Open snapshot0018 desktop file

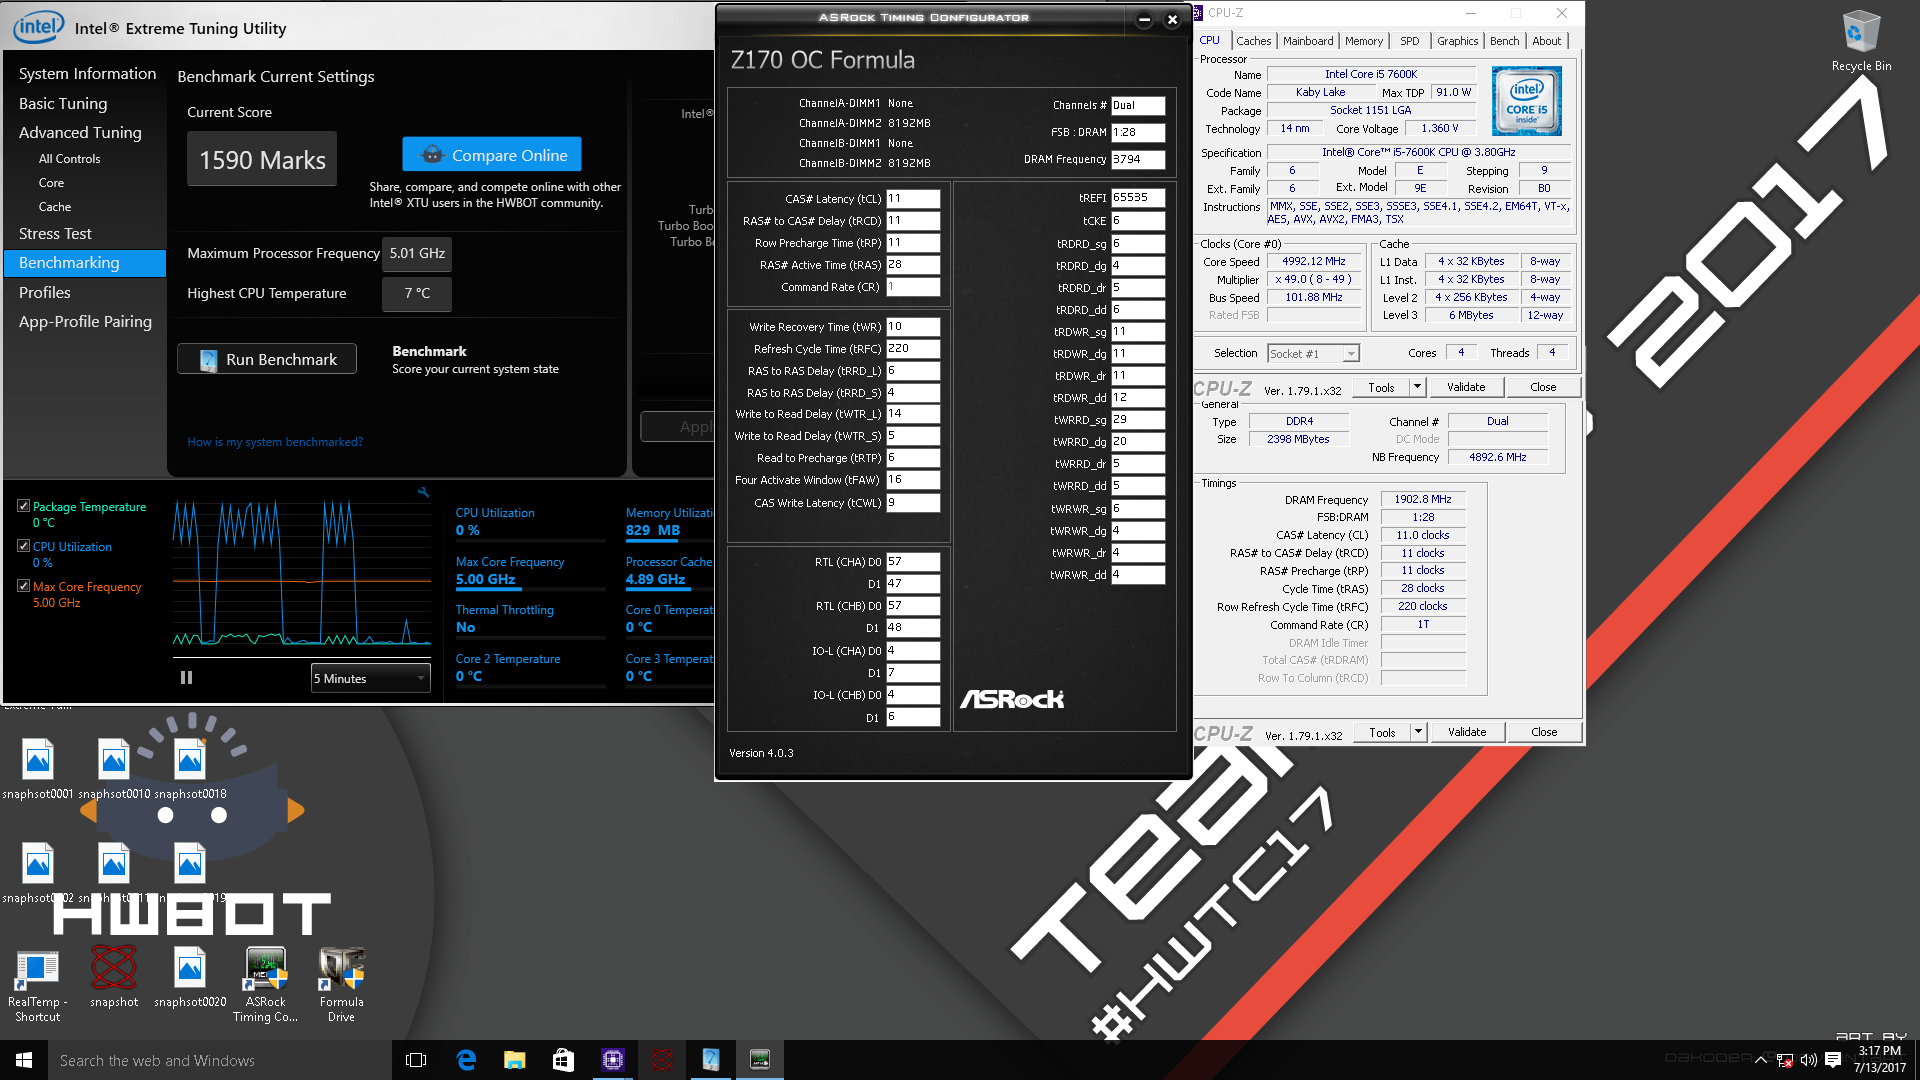[190, 770]
